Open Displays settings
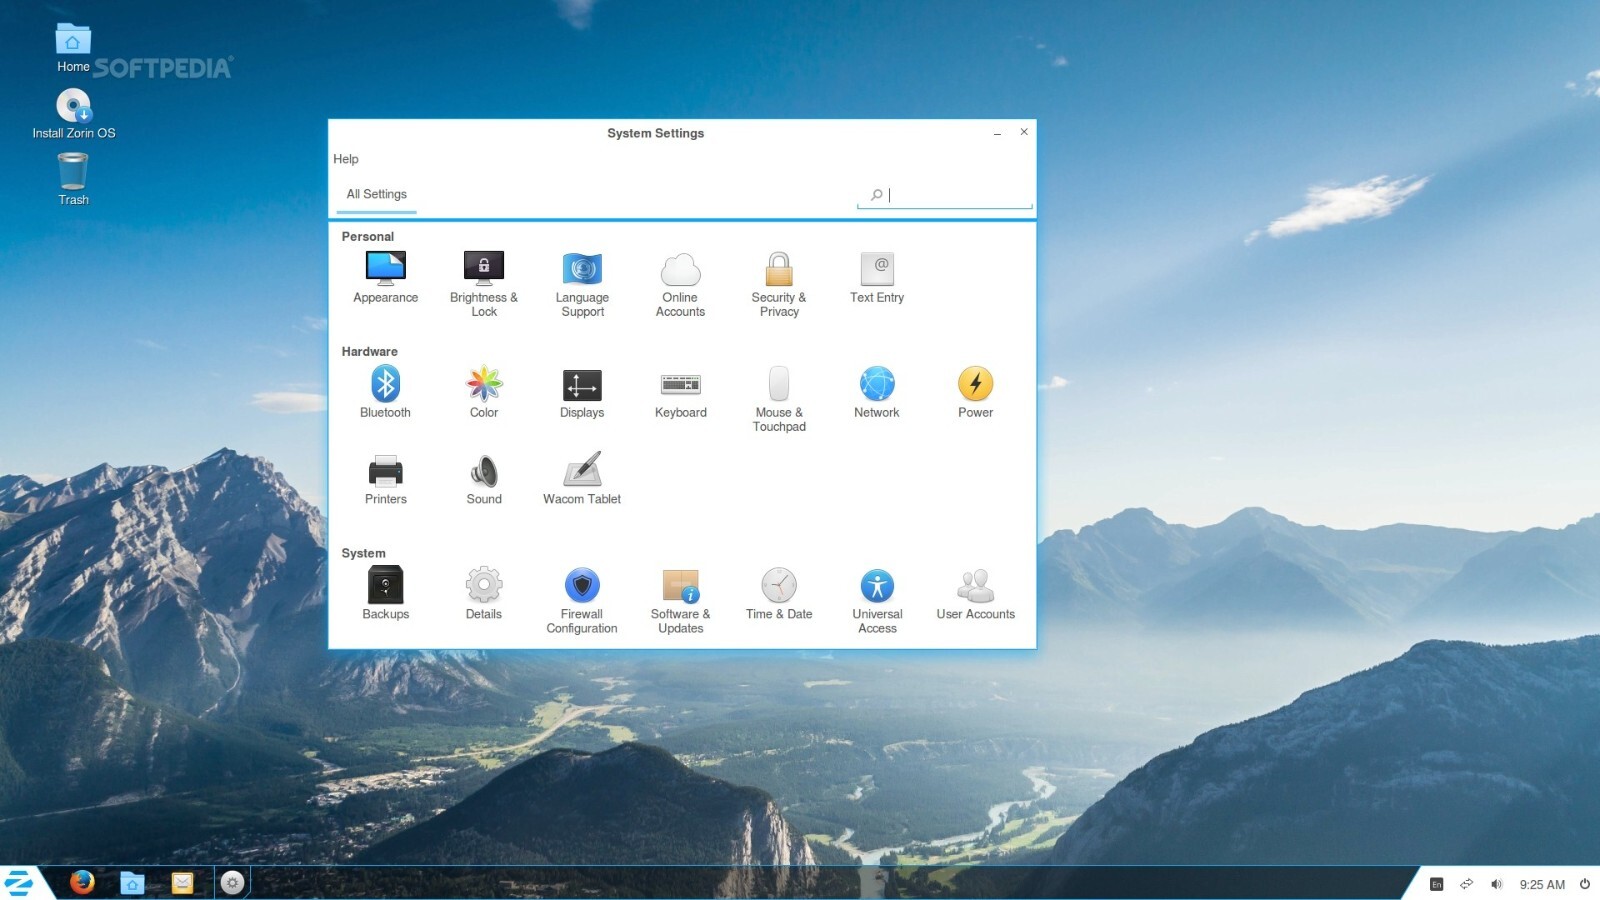The width and height of the screenshot is (1600, 900). (x=582, y=392)
